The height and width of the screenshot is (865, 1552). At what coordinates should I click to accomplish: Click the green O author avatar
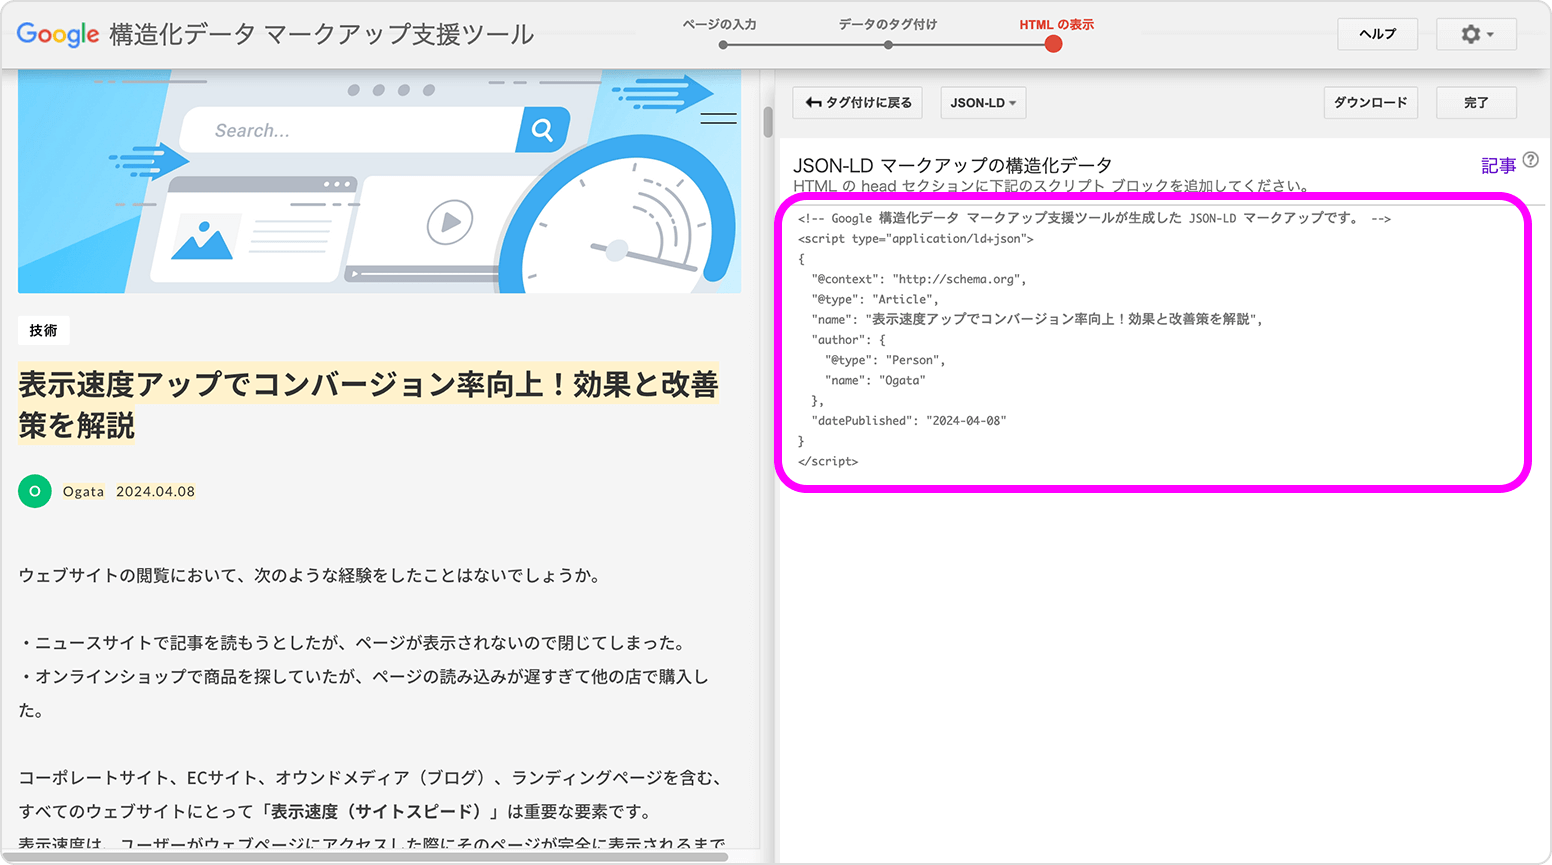pyautogui.click(x=35, y=491)
